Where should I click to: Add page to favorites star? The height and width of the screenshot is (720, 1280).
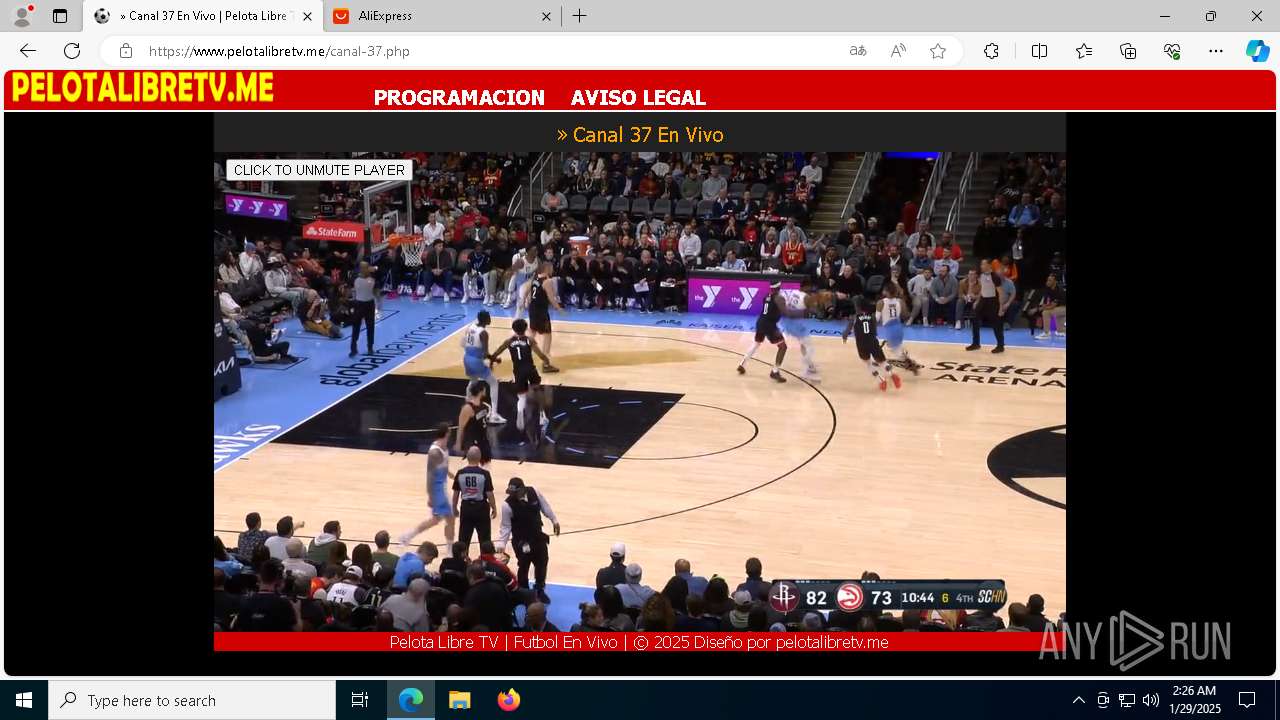[938, 51]
